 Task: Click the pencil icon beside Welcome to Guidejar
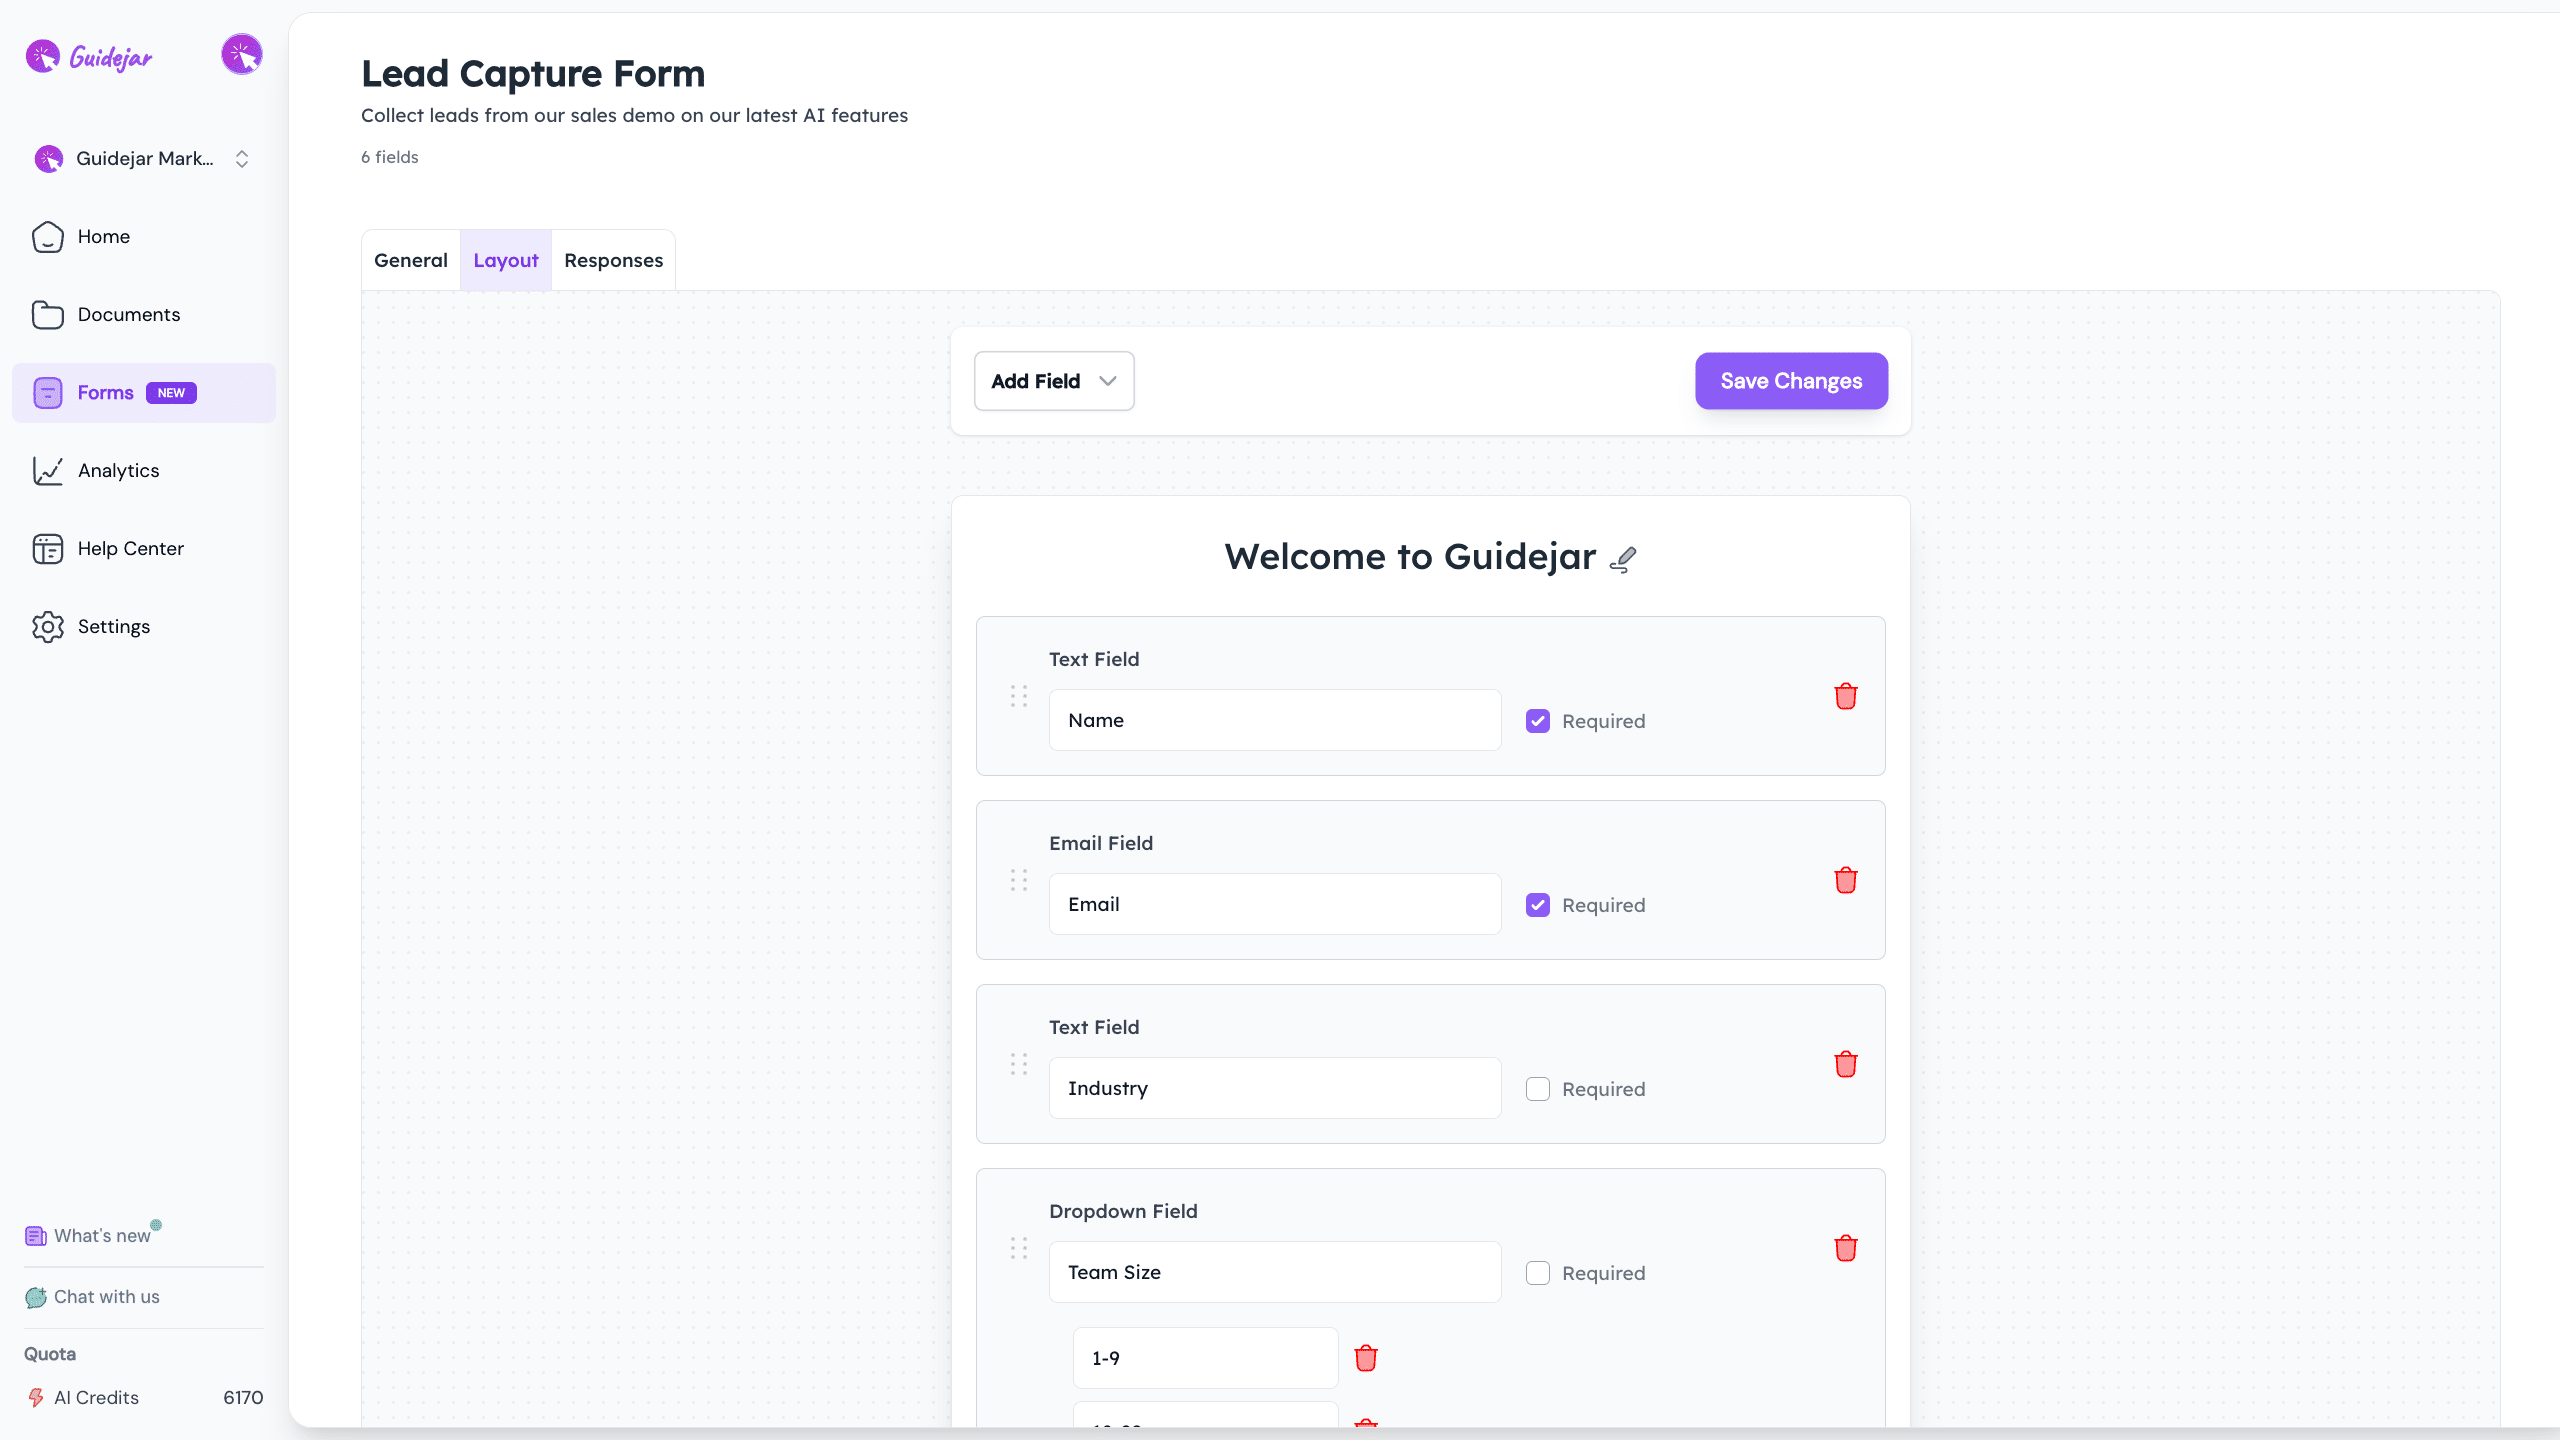tap(1623, 559)
